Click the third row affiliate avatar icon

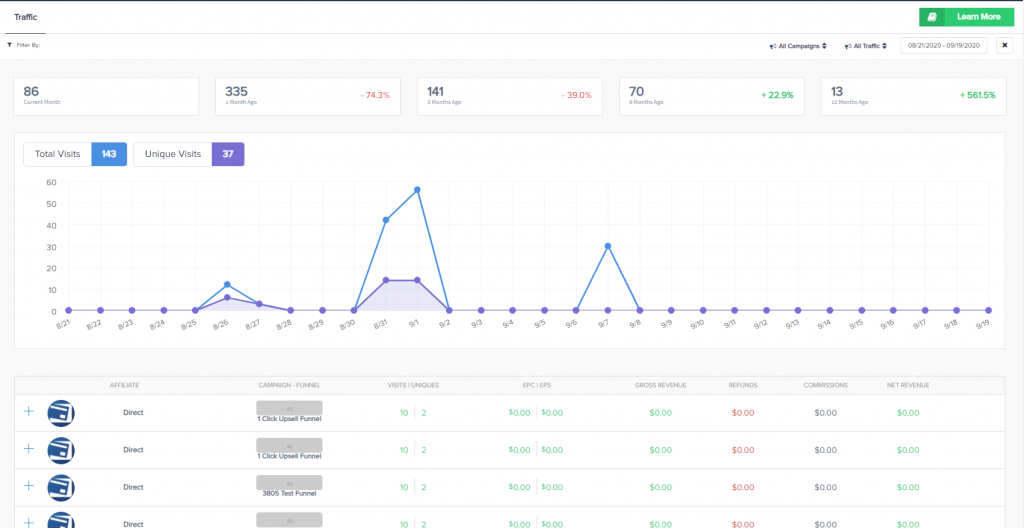click(62, 487)
